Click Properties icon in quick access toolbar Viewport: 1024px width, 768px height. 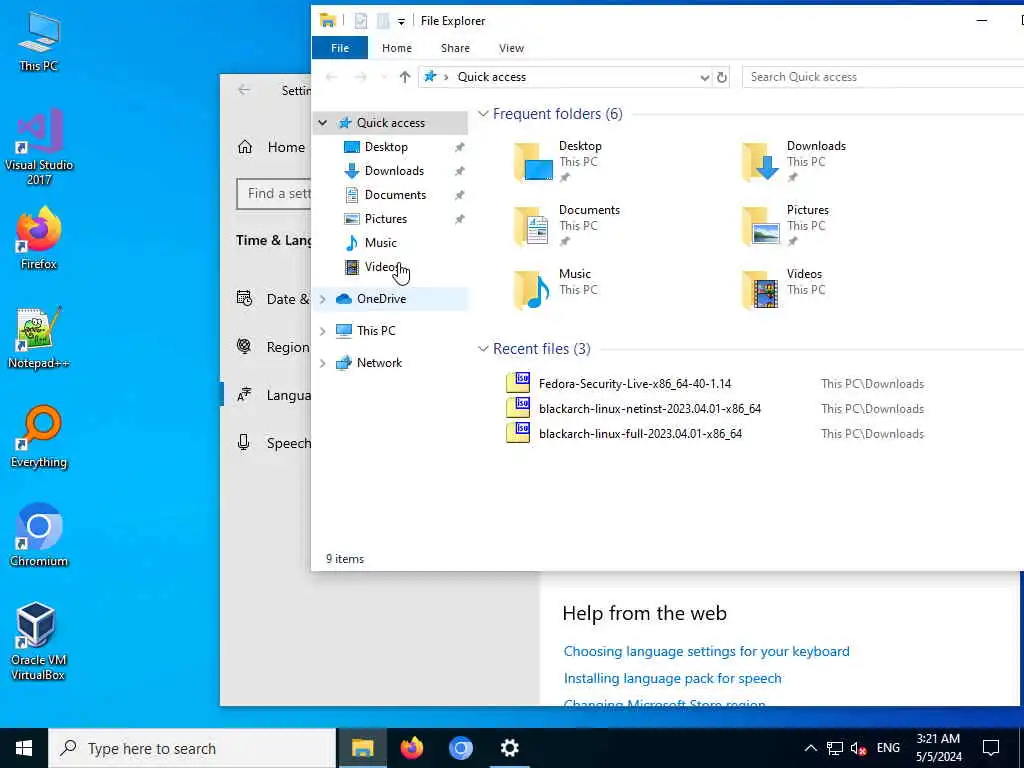pos(360,21)
